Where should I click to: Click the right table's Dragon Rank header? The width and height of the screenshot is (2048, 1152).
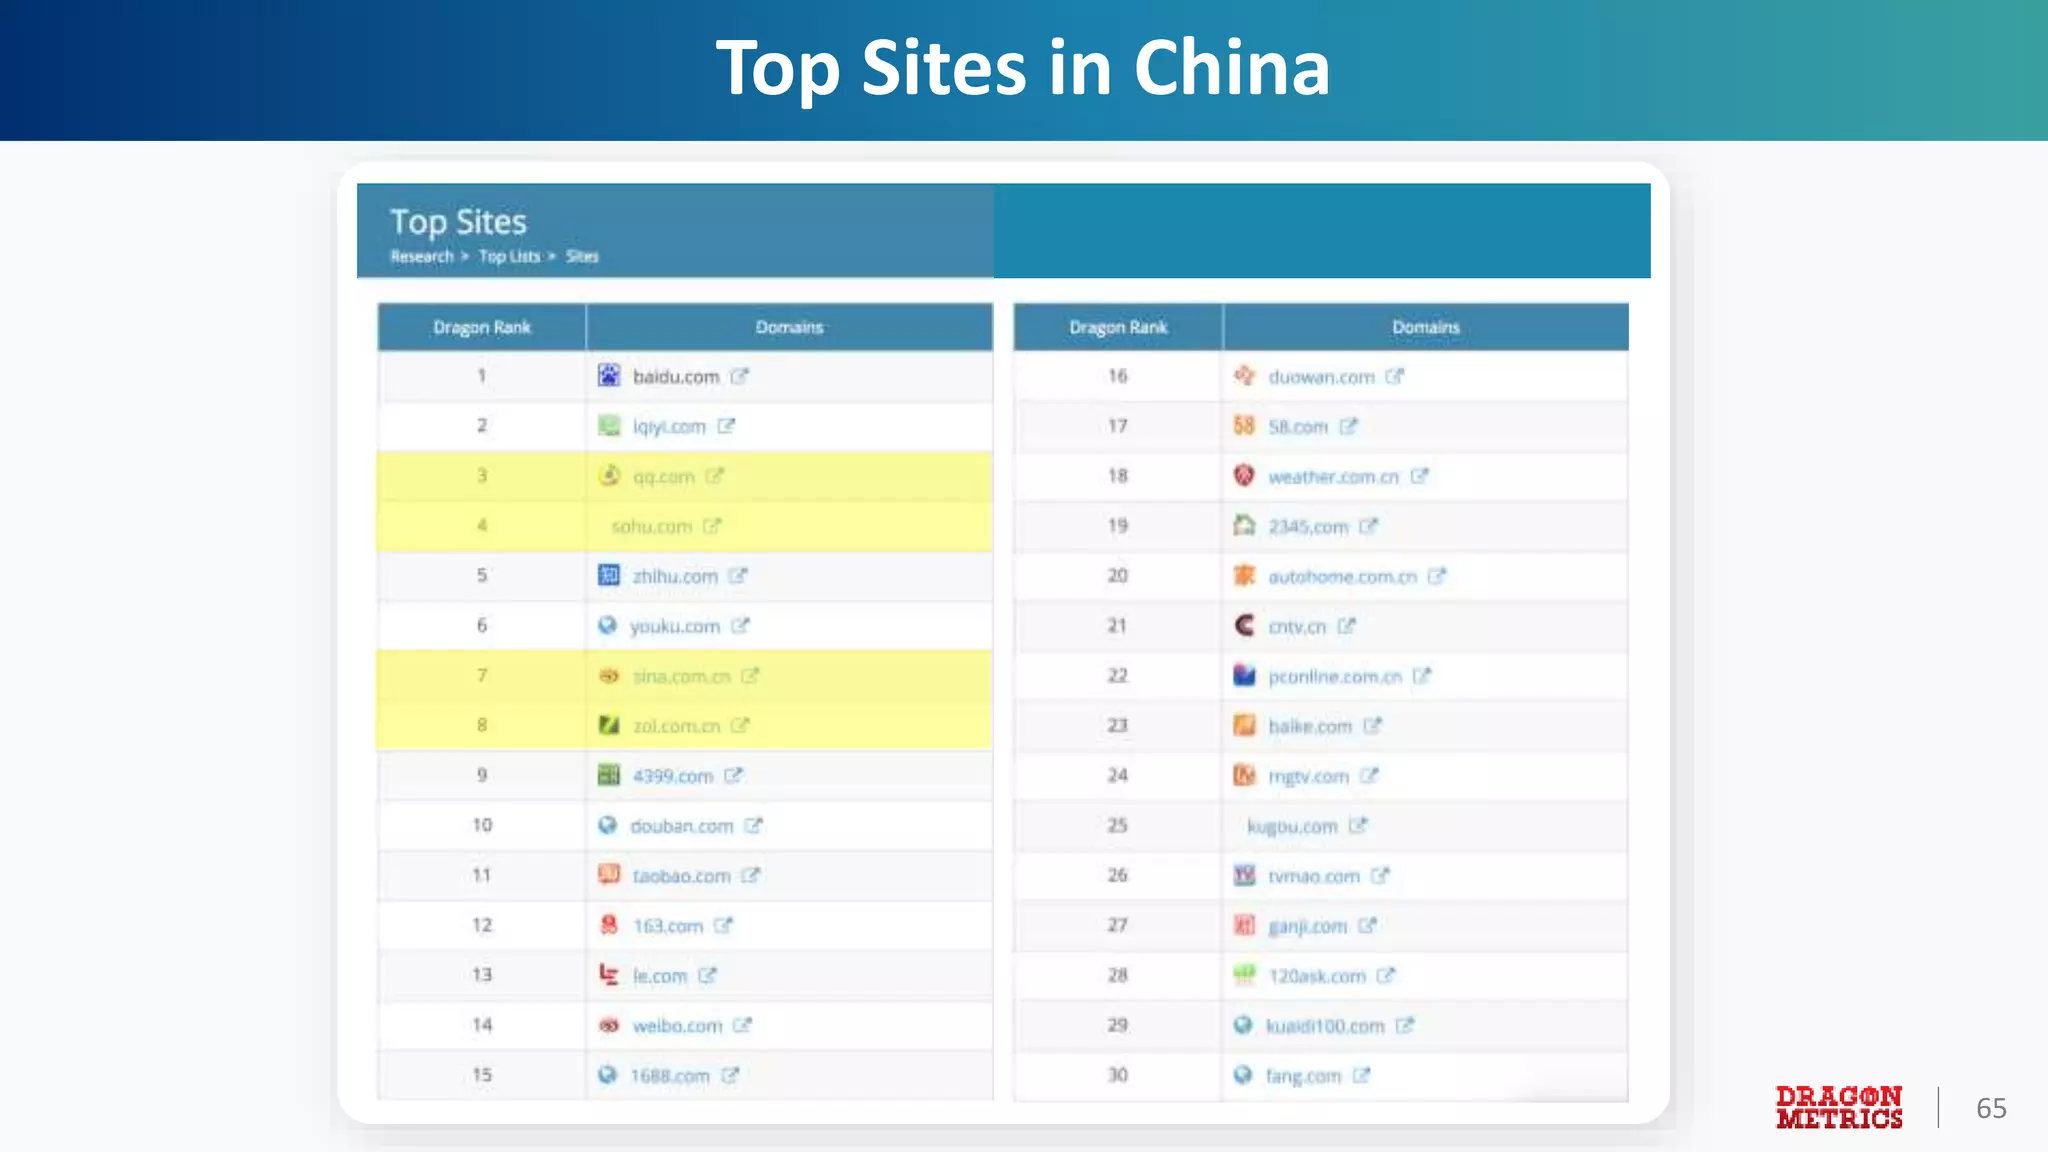click(1118, 327)
